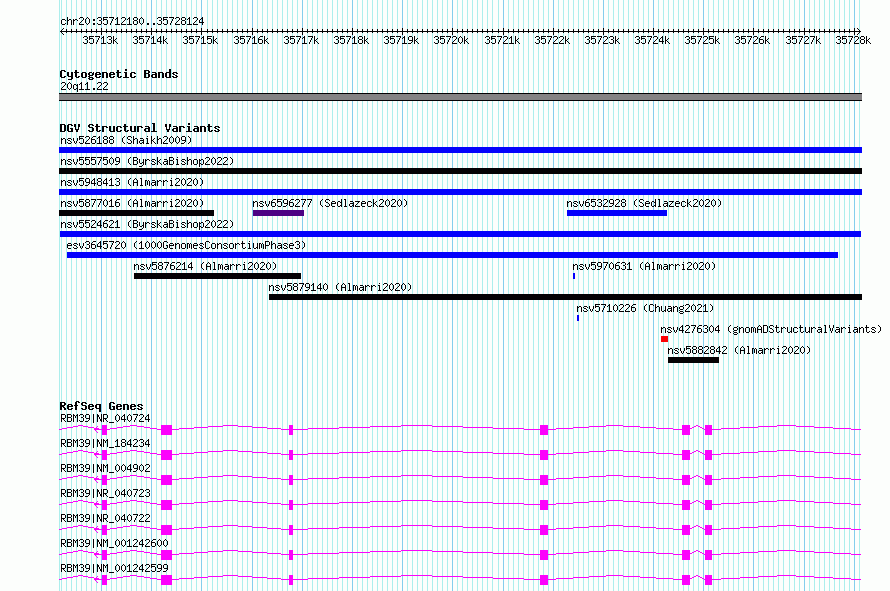Click the RefSeq Genes track title

pos(101,406)
